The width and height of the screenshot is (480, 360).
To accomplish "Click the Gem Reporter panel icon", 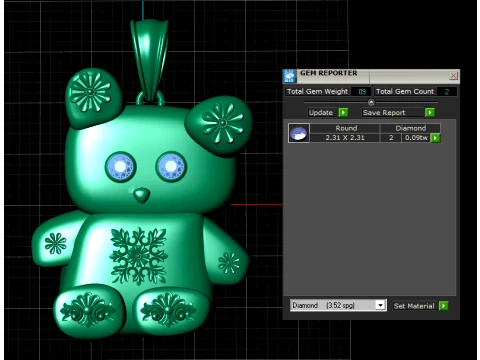I will [x=289, y=76].
